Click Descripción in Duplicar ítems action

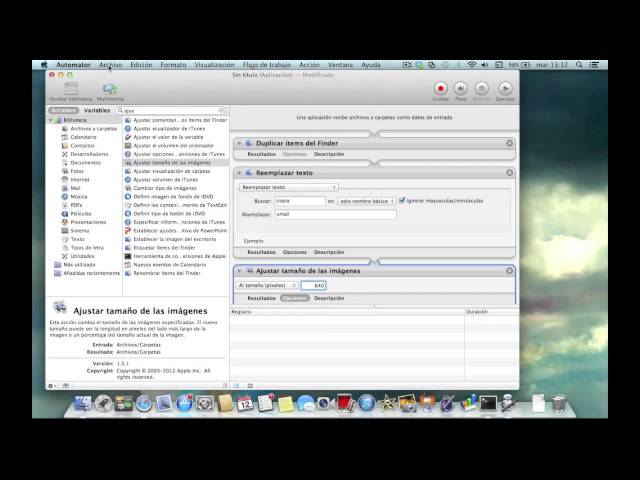[x=329, y=154]
